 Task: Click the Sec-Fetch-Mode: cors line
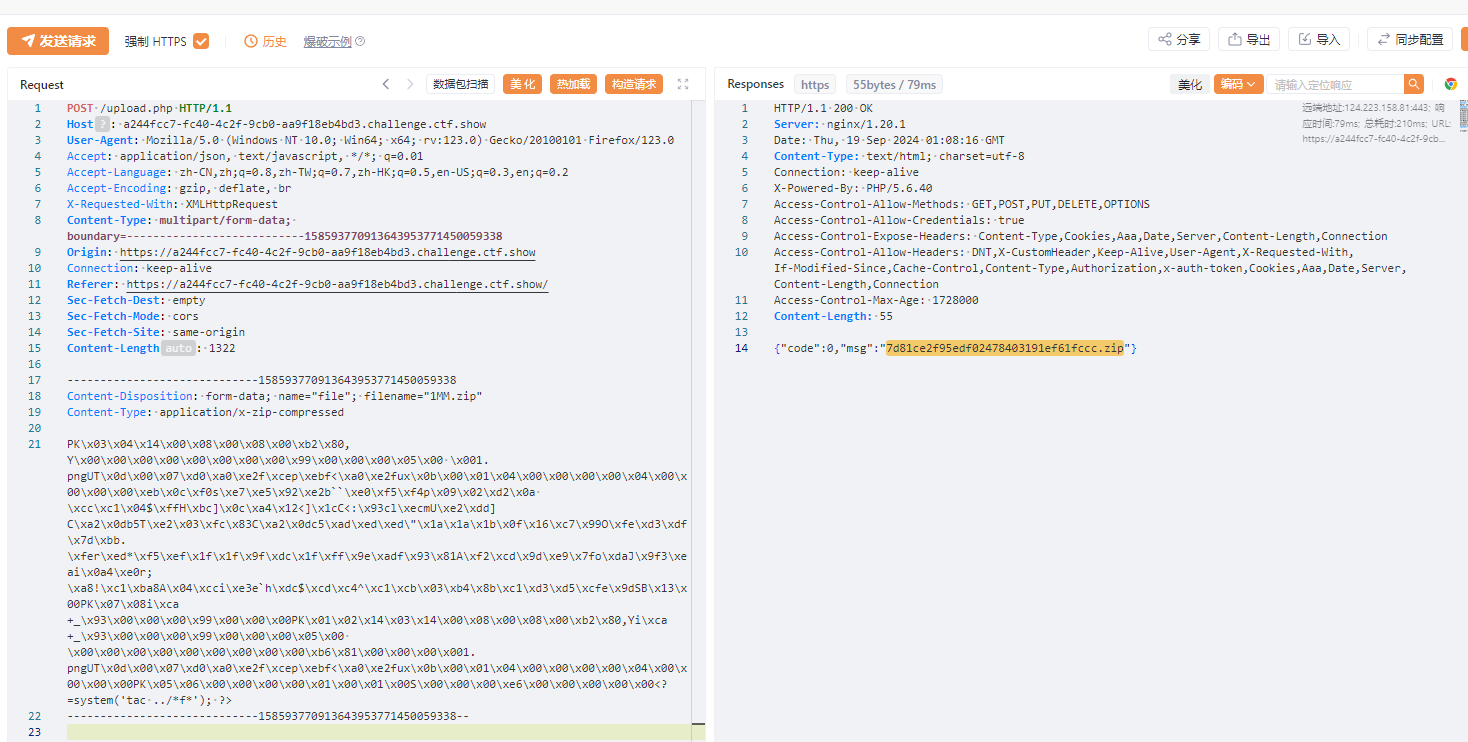pyautogui.click(x=132, y=316)
